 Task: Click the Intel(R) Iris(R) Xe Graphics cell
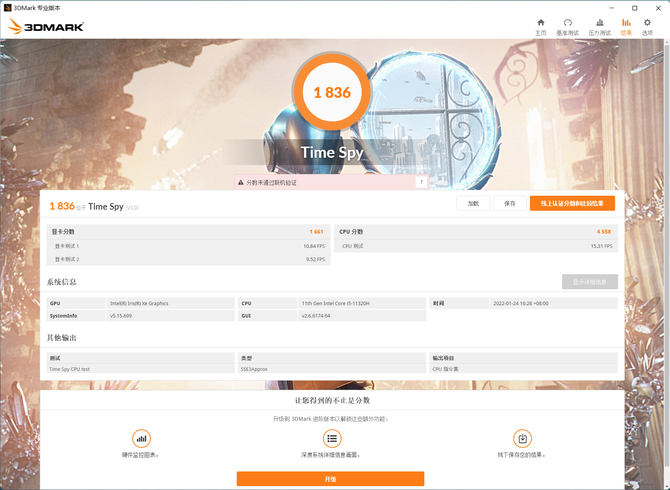170,303
